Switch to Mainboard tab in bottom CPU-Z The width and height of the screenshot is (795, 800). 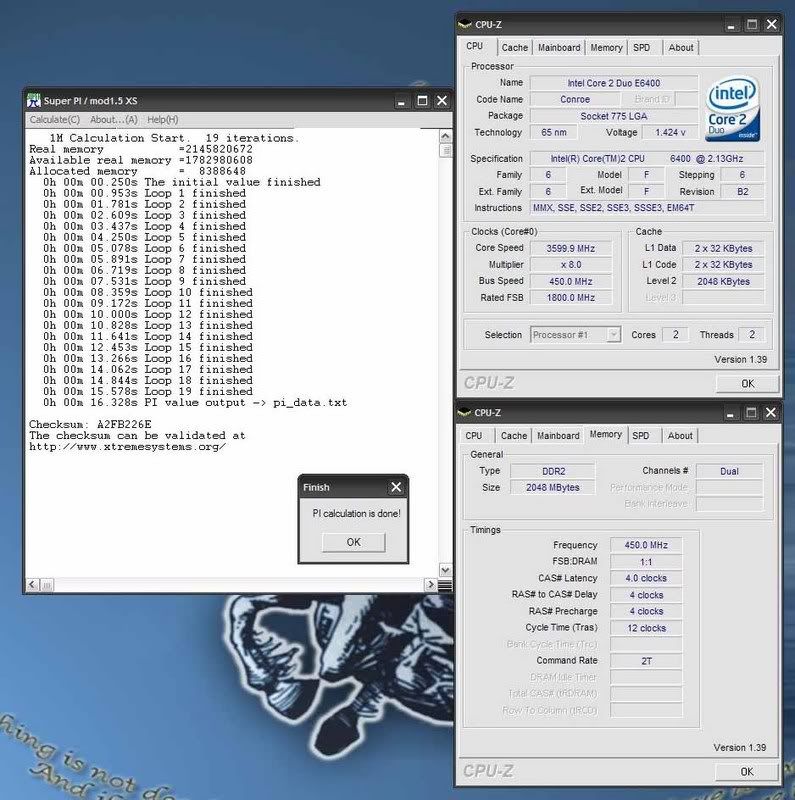pos(558,436)
